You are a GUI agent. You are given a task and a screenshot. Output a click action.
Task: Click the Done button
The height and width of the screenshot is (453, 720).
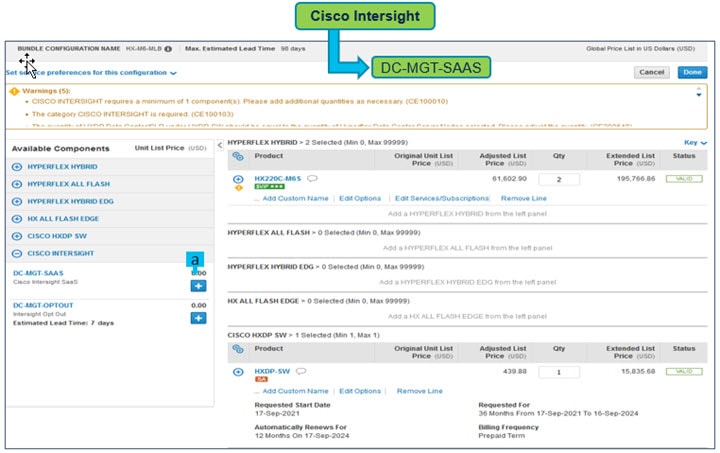tap(692, 72)
